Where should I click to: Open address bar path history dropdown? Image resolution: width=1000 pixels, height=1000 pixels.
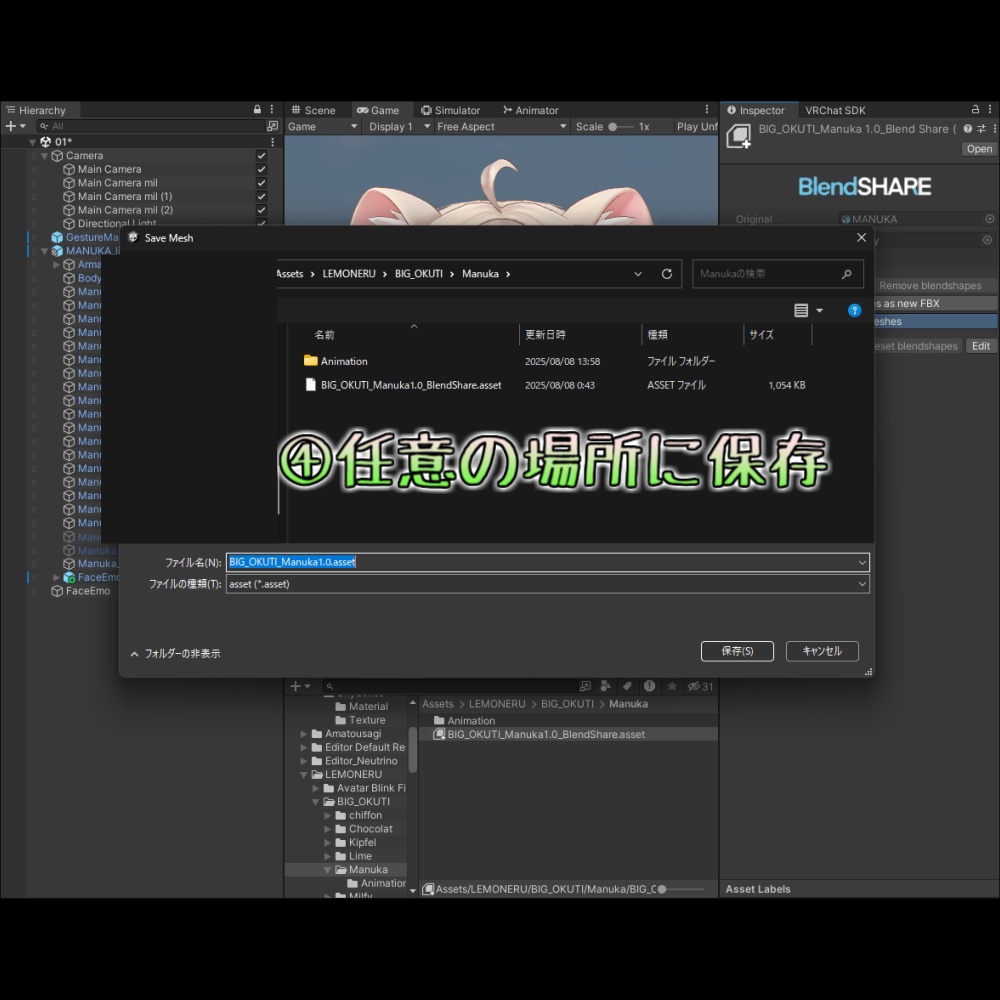click(638, 274)
